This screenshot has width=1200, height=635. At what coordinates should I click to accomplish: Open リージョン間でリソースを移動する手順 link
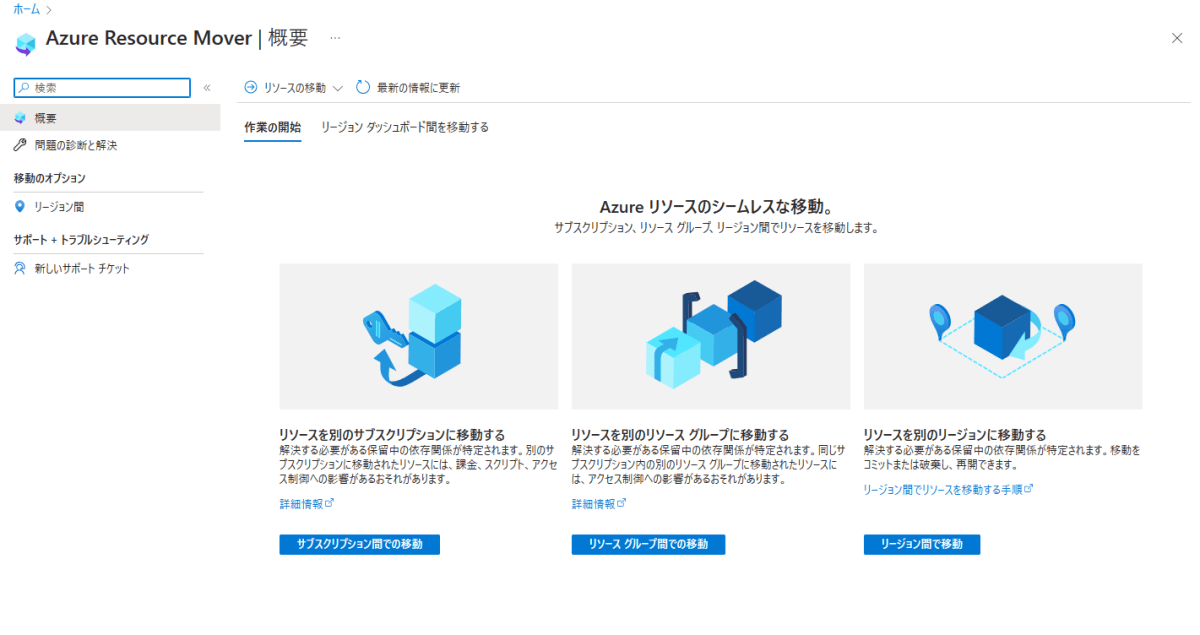(x=942, y=489)
